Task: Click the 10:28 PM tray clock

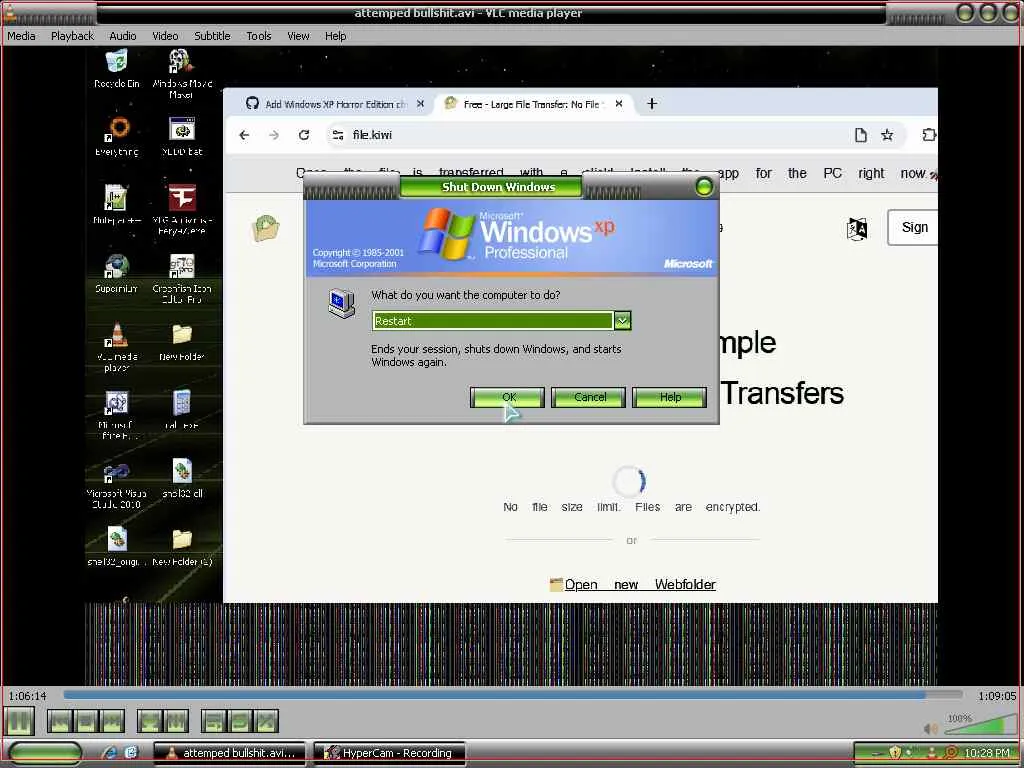Action: pyautogui.click(x=987, y=753)
